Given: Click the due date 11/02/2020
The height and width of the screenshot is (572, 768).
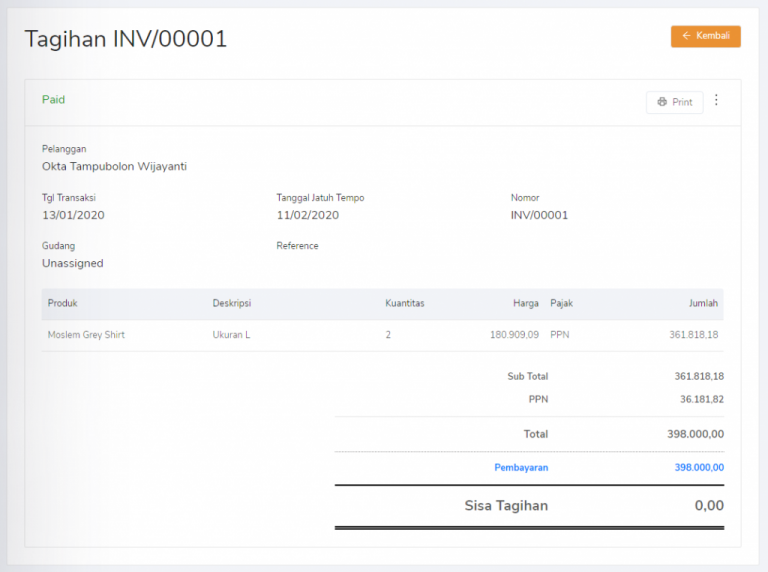Looking at the screenshot, I should coord(307,215).
